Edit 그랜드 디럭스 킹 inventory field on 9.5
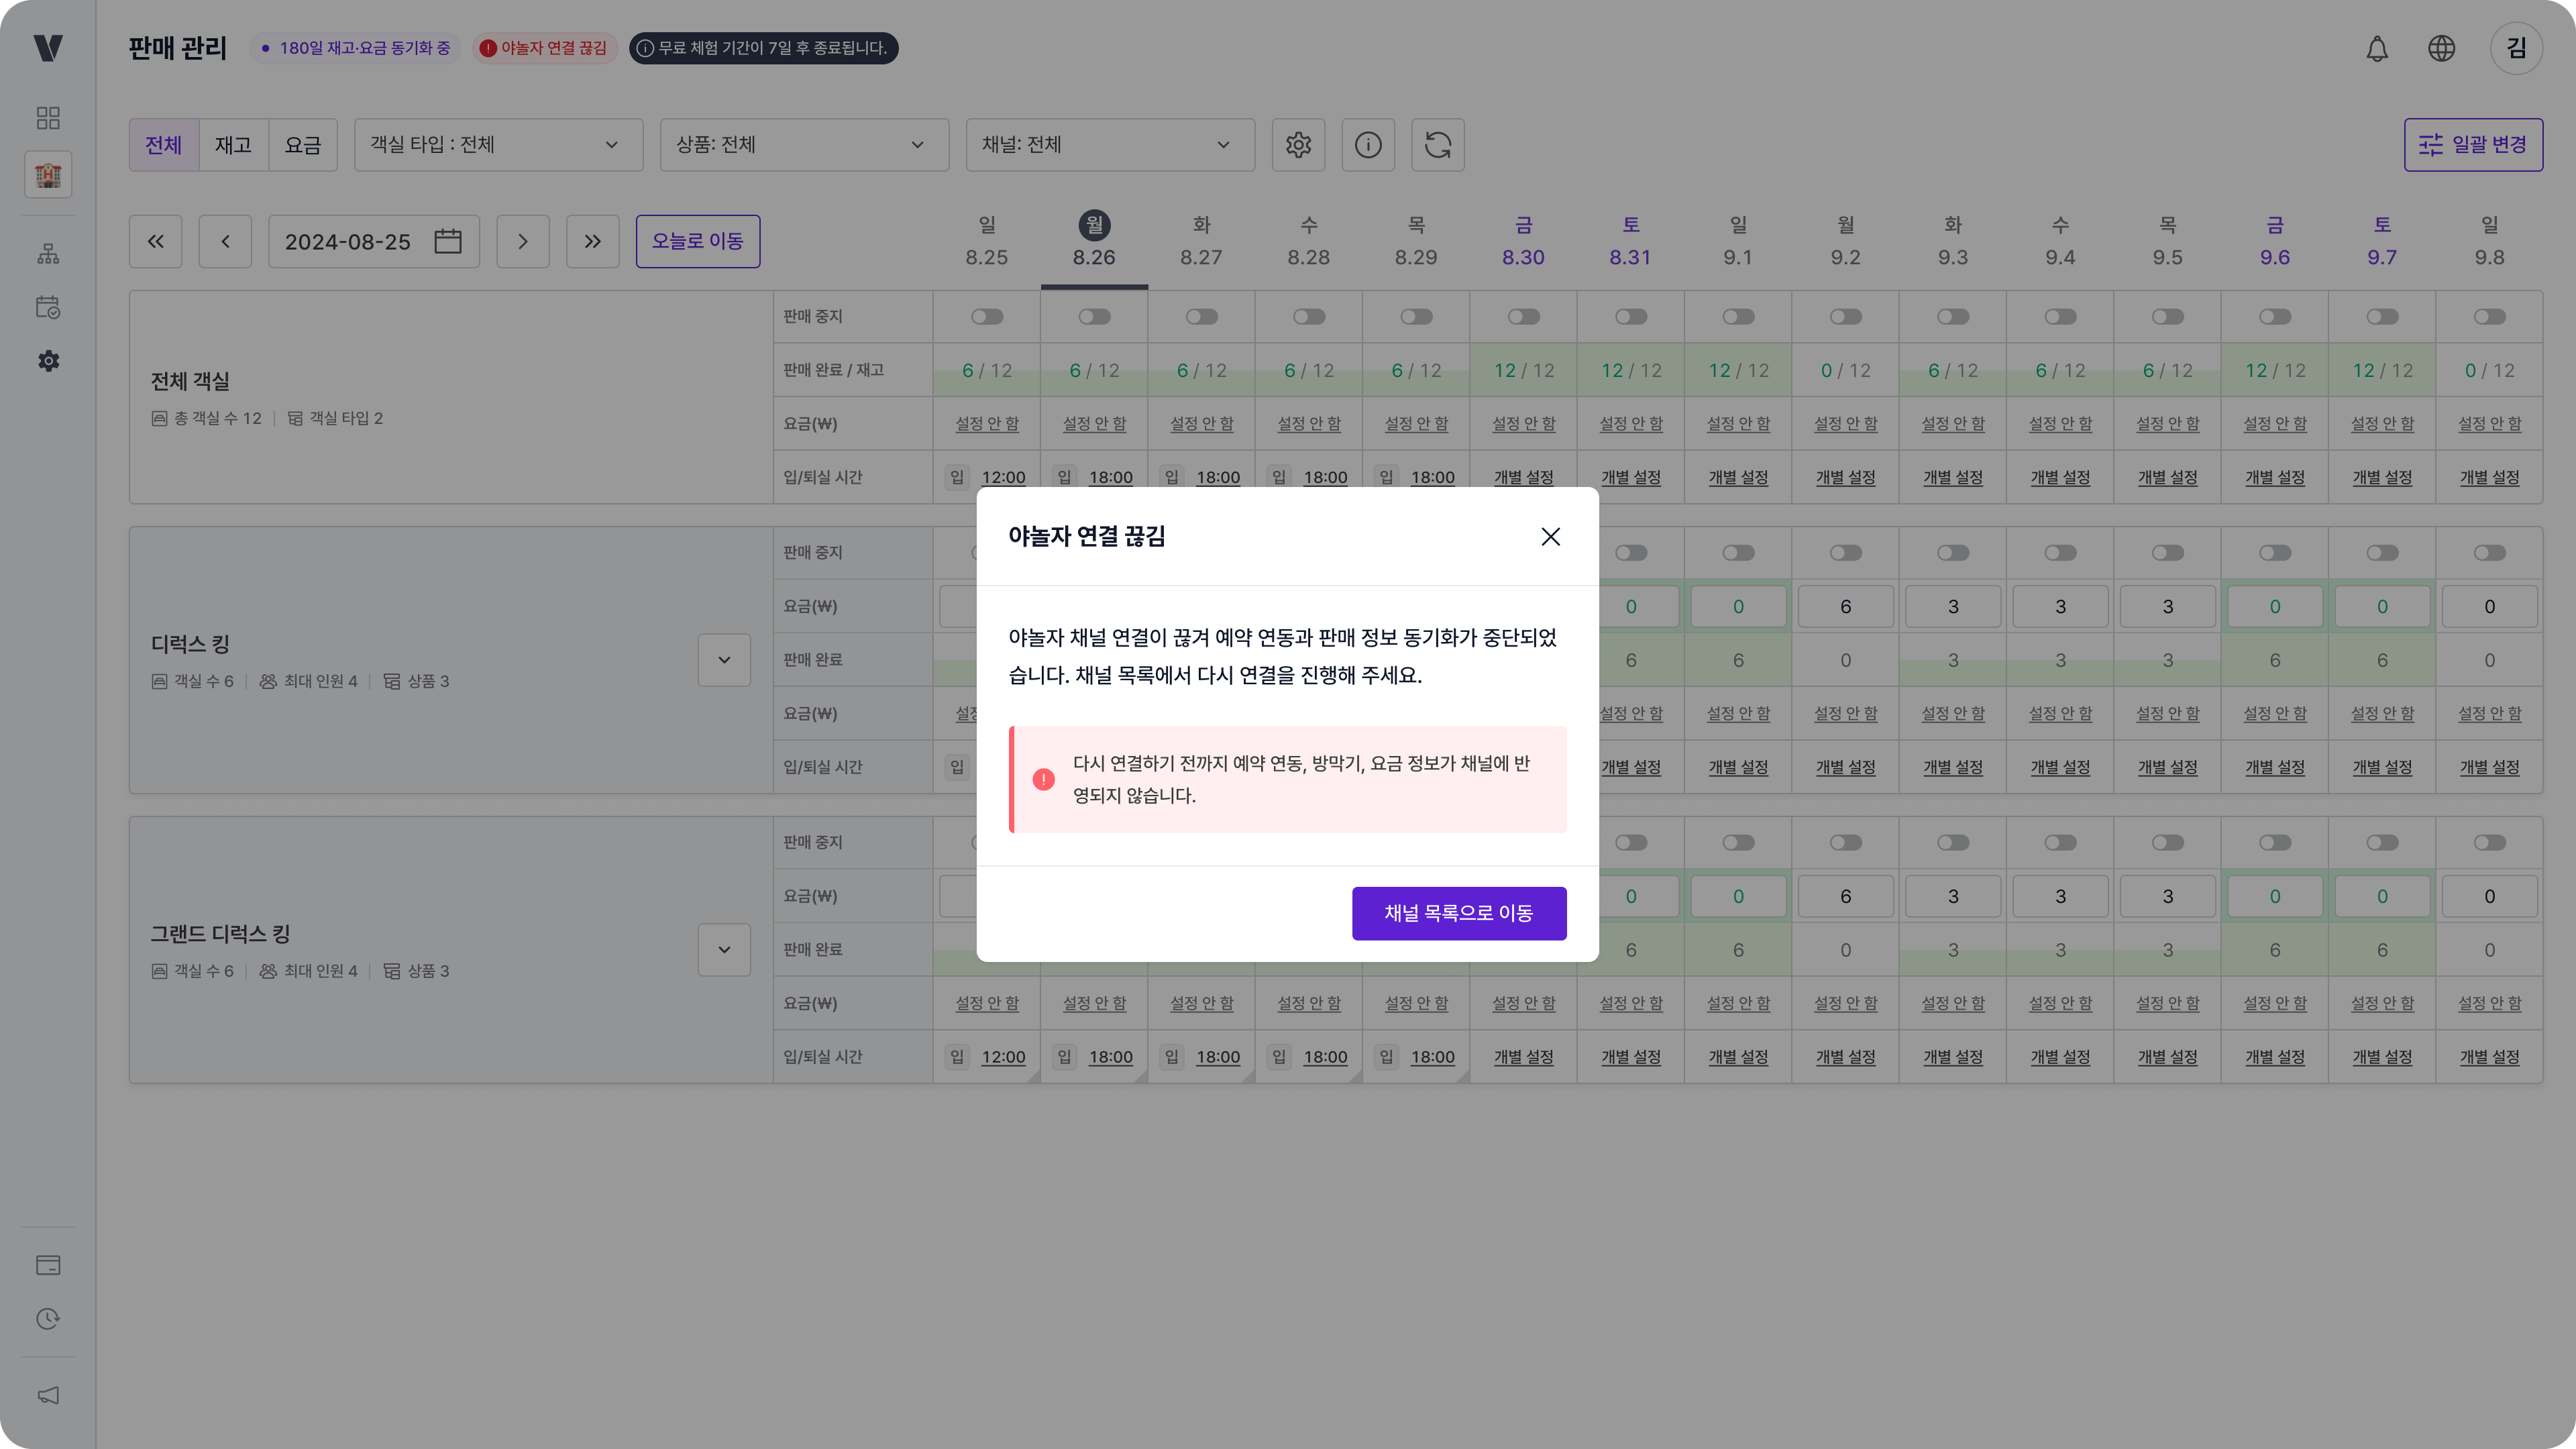This screenshot has height=1449, width=2576. 2168,897
